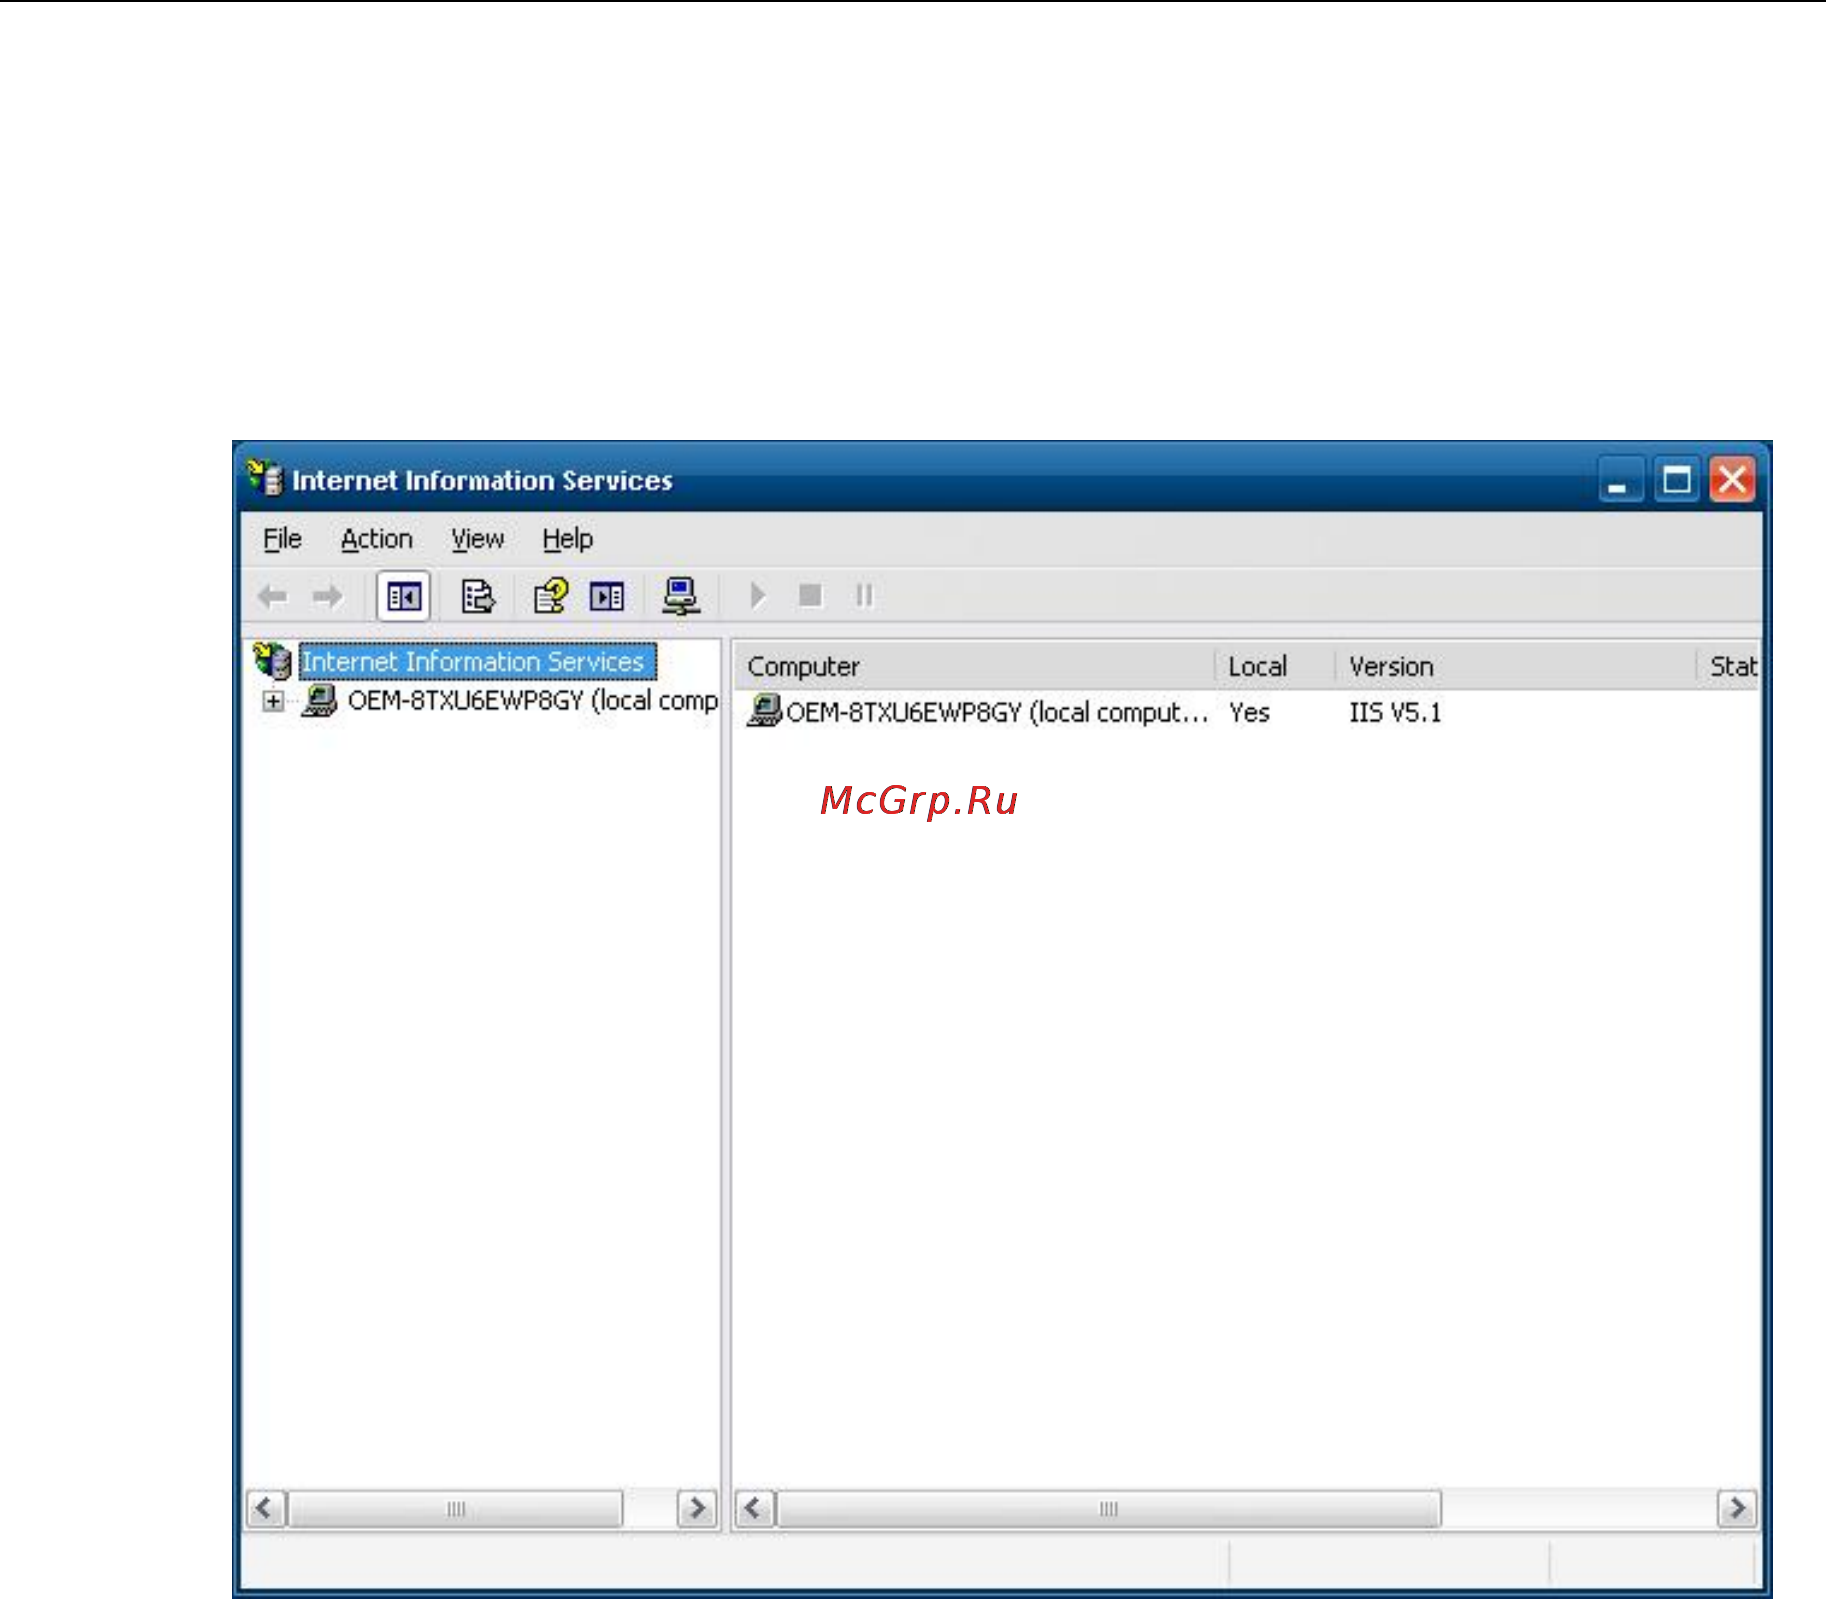The image size is (1826, 1599).
Task: Open the Action menu
Action: tap(376, 539)
